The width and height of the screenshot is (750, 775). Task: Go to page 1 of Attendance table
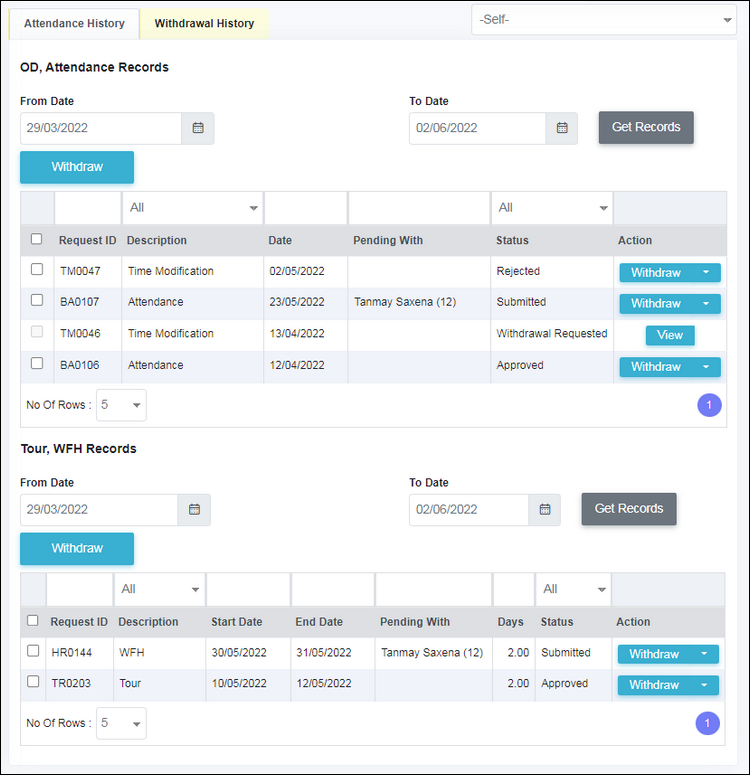point(709,405)
